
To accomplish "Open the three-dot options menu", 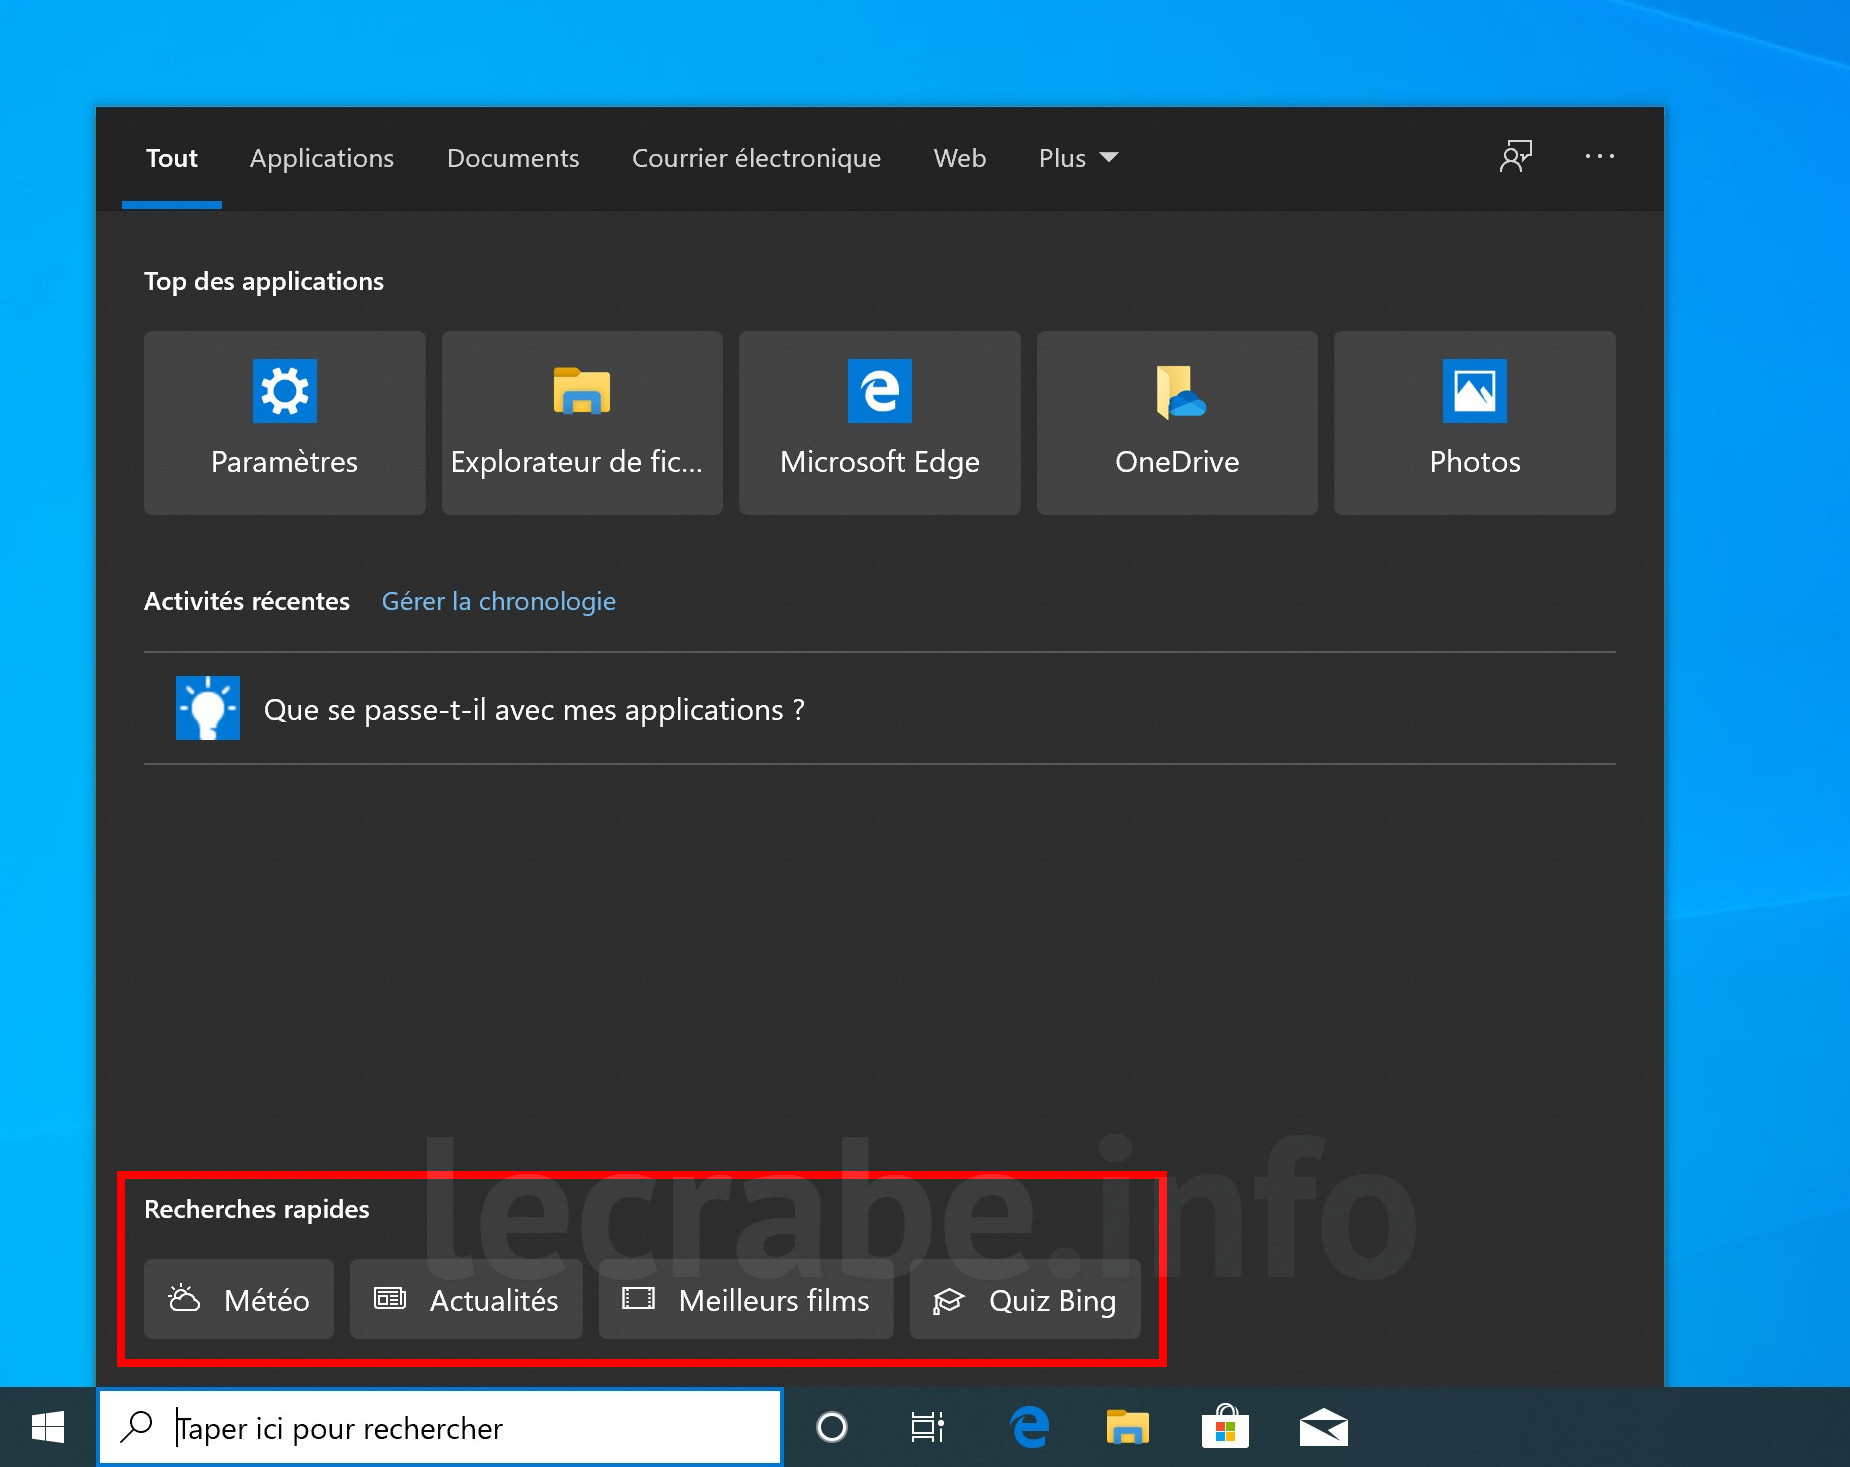I will [1600, 157].
